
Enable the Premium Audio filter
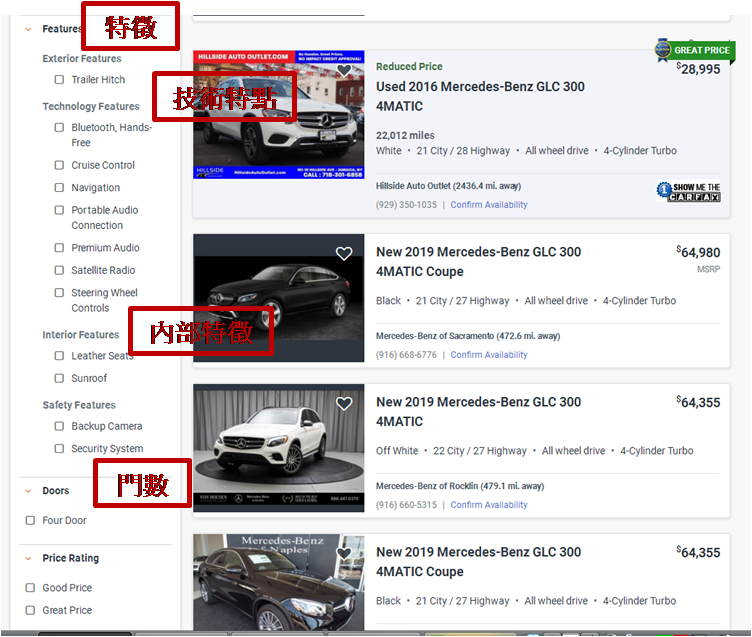(x=59, y=248)
